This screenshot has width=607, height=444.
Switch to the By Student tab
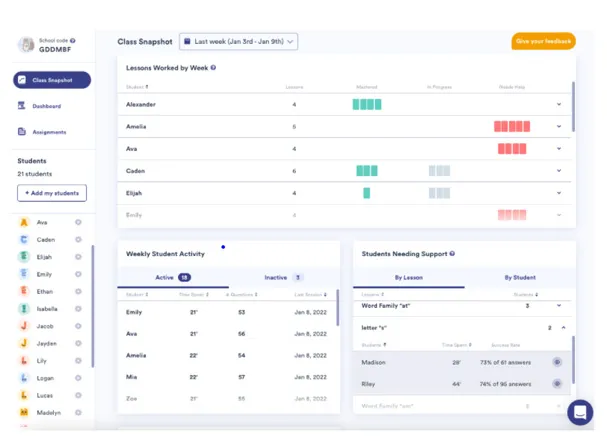point(520,277)
